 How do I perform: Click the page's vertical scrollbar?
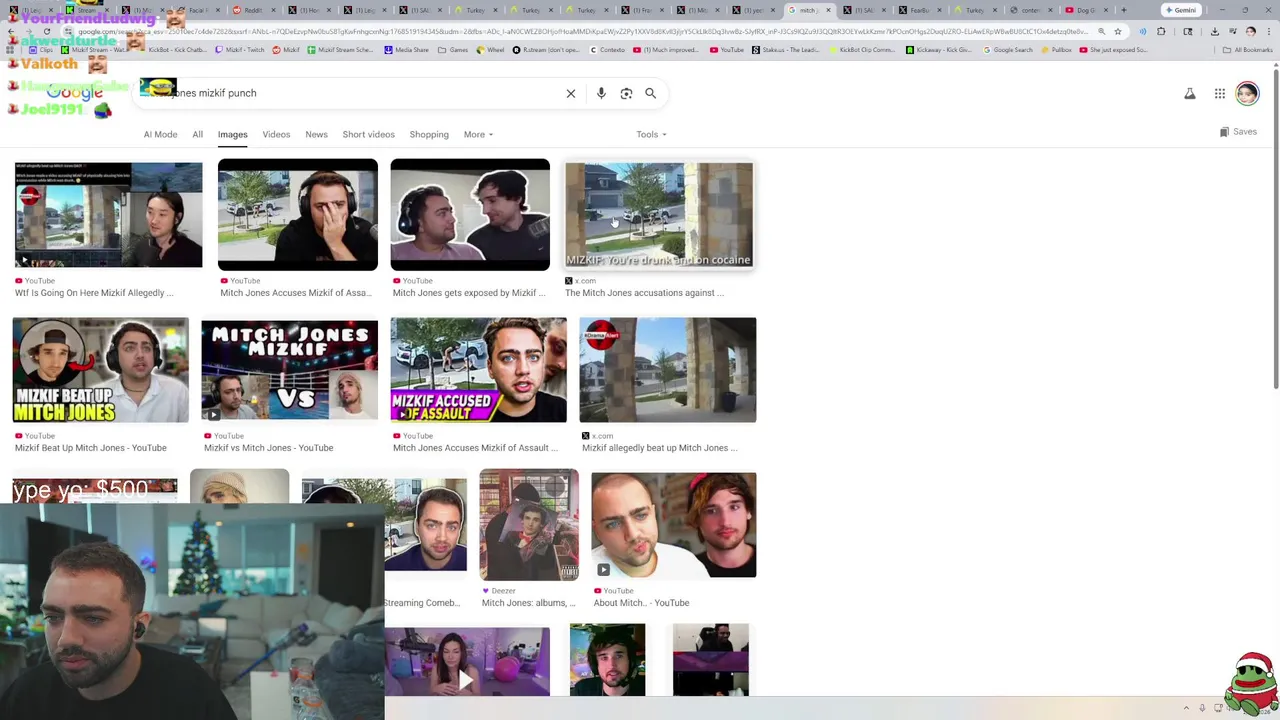coord(1275,230)
